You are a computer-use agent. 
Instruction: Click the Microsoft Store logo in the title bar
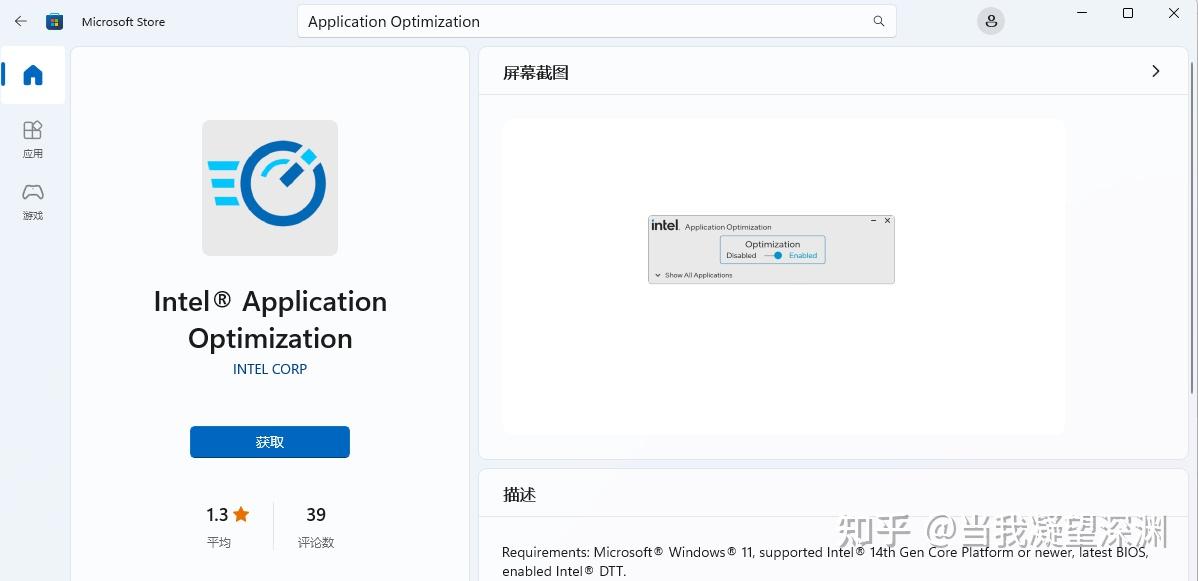(x=55, y=20)
